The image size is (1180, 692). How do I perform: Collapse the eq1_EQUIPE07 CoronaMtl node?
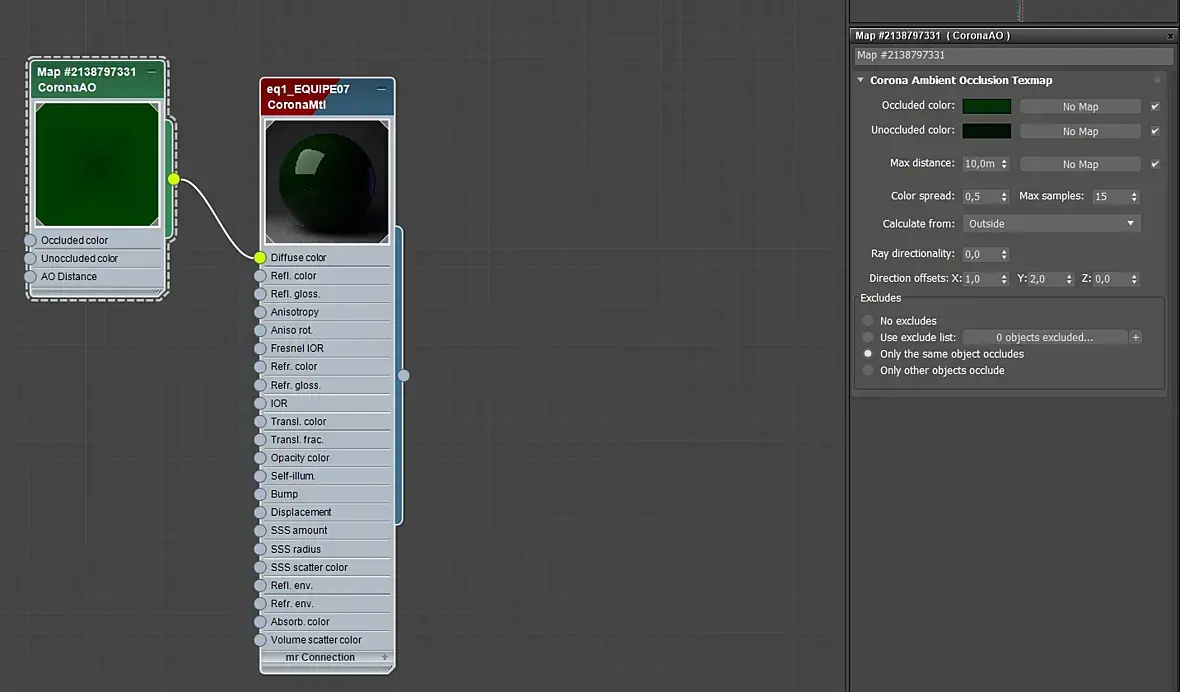point(382,89)
